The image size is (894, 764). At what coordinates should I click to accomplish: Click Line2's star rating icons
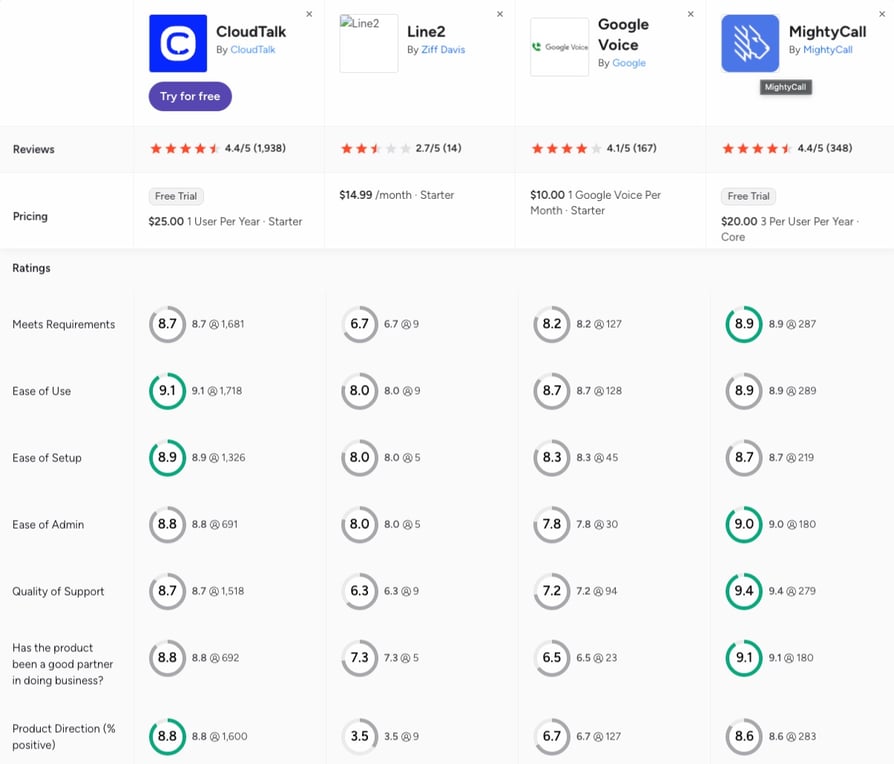376,149
